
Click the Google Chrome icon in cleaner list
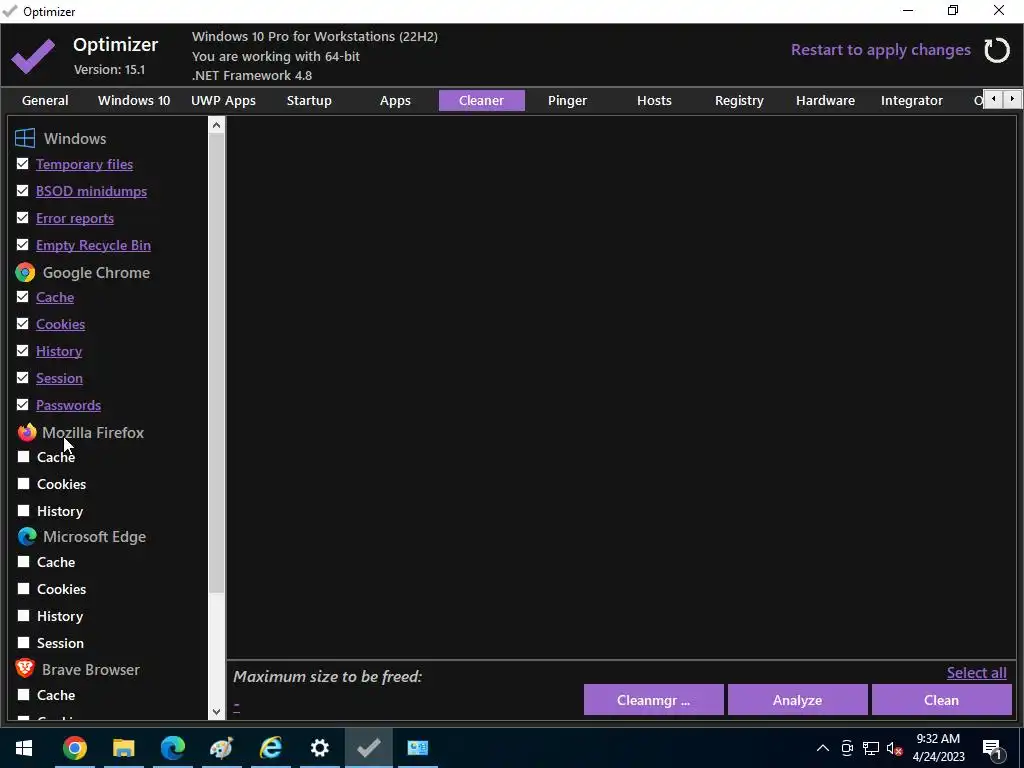point(25,272)
